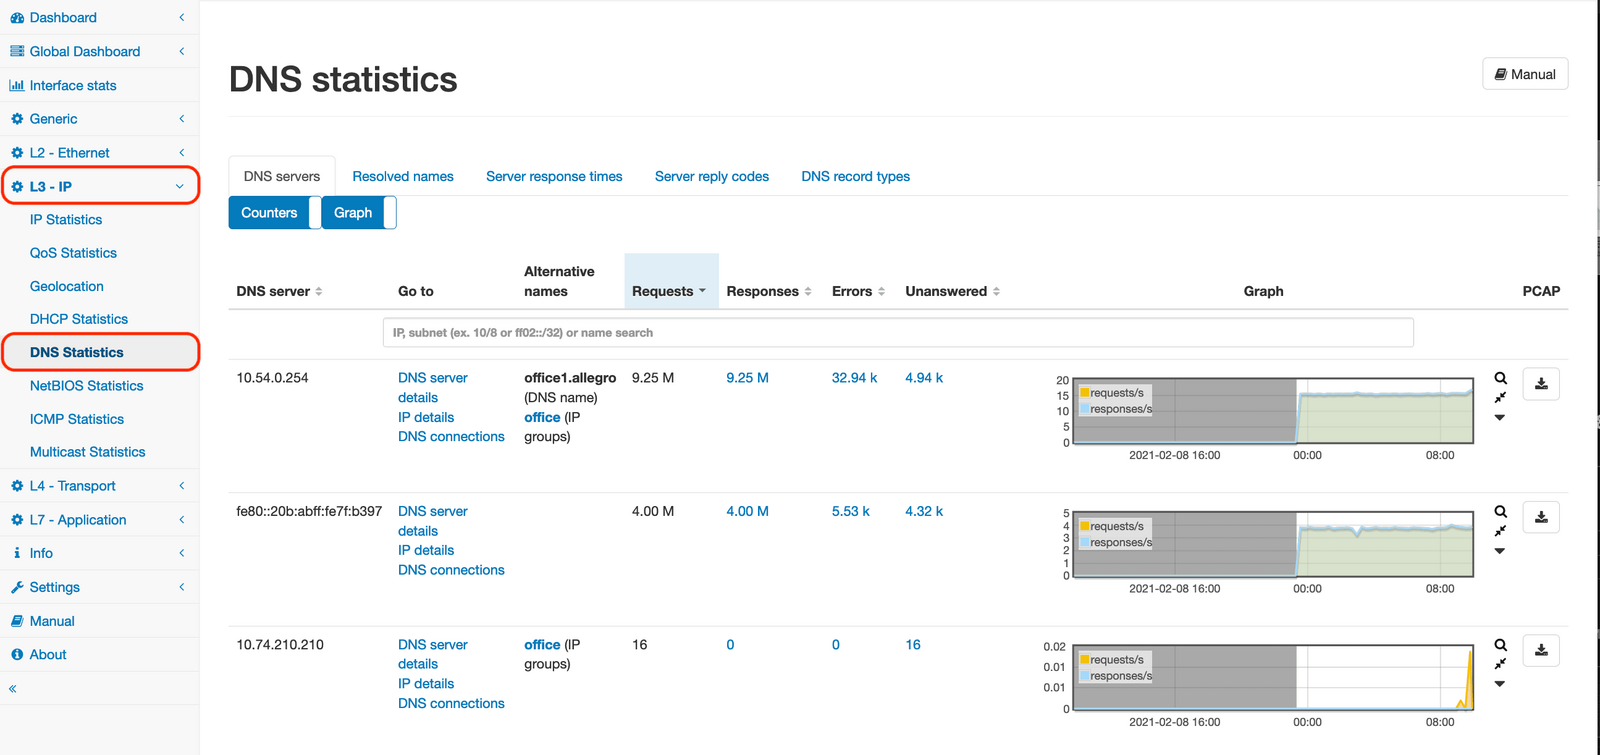Open DNS connections link for 10.54.0.254

(451, 437)
